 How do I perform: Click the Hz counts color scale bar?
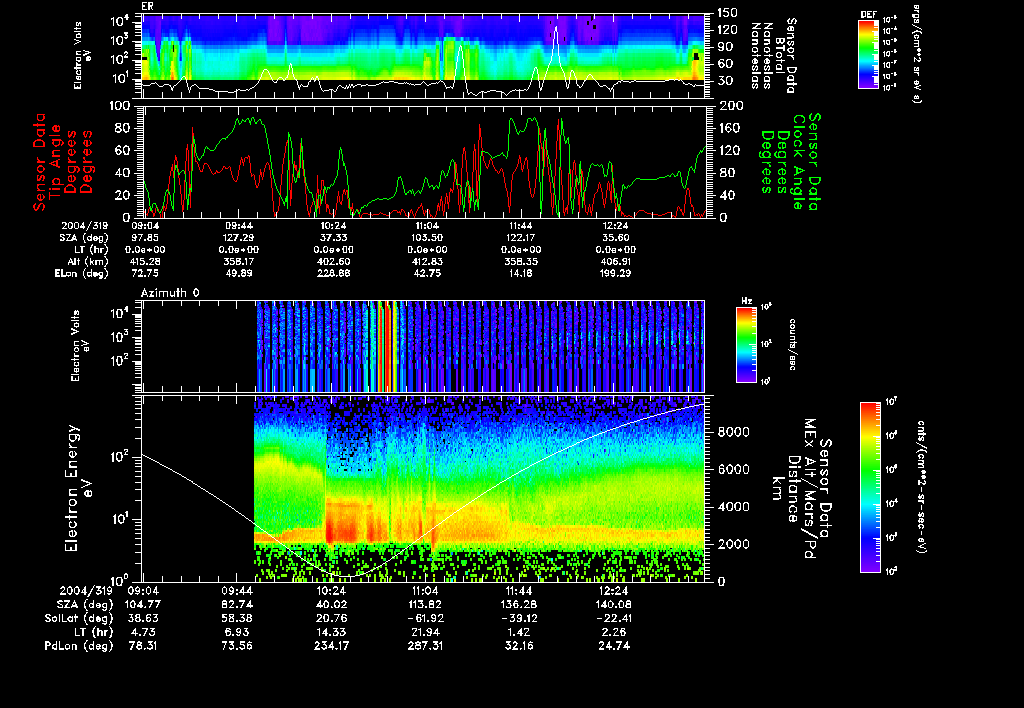tap(746, 344)
